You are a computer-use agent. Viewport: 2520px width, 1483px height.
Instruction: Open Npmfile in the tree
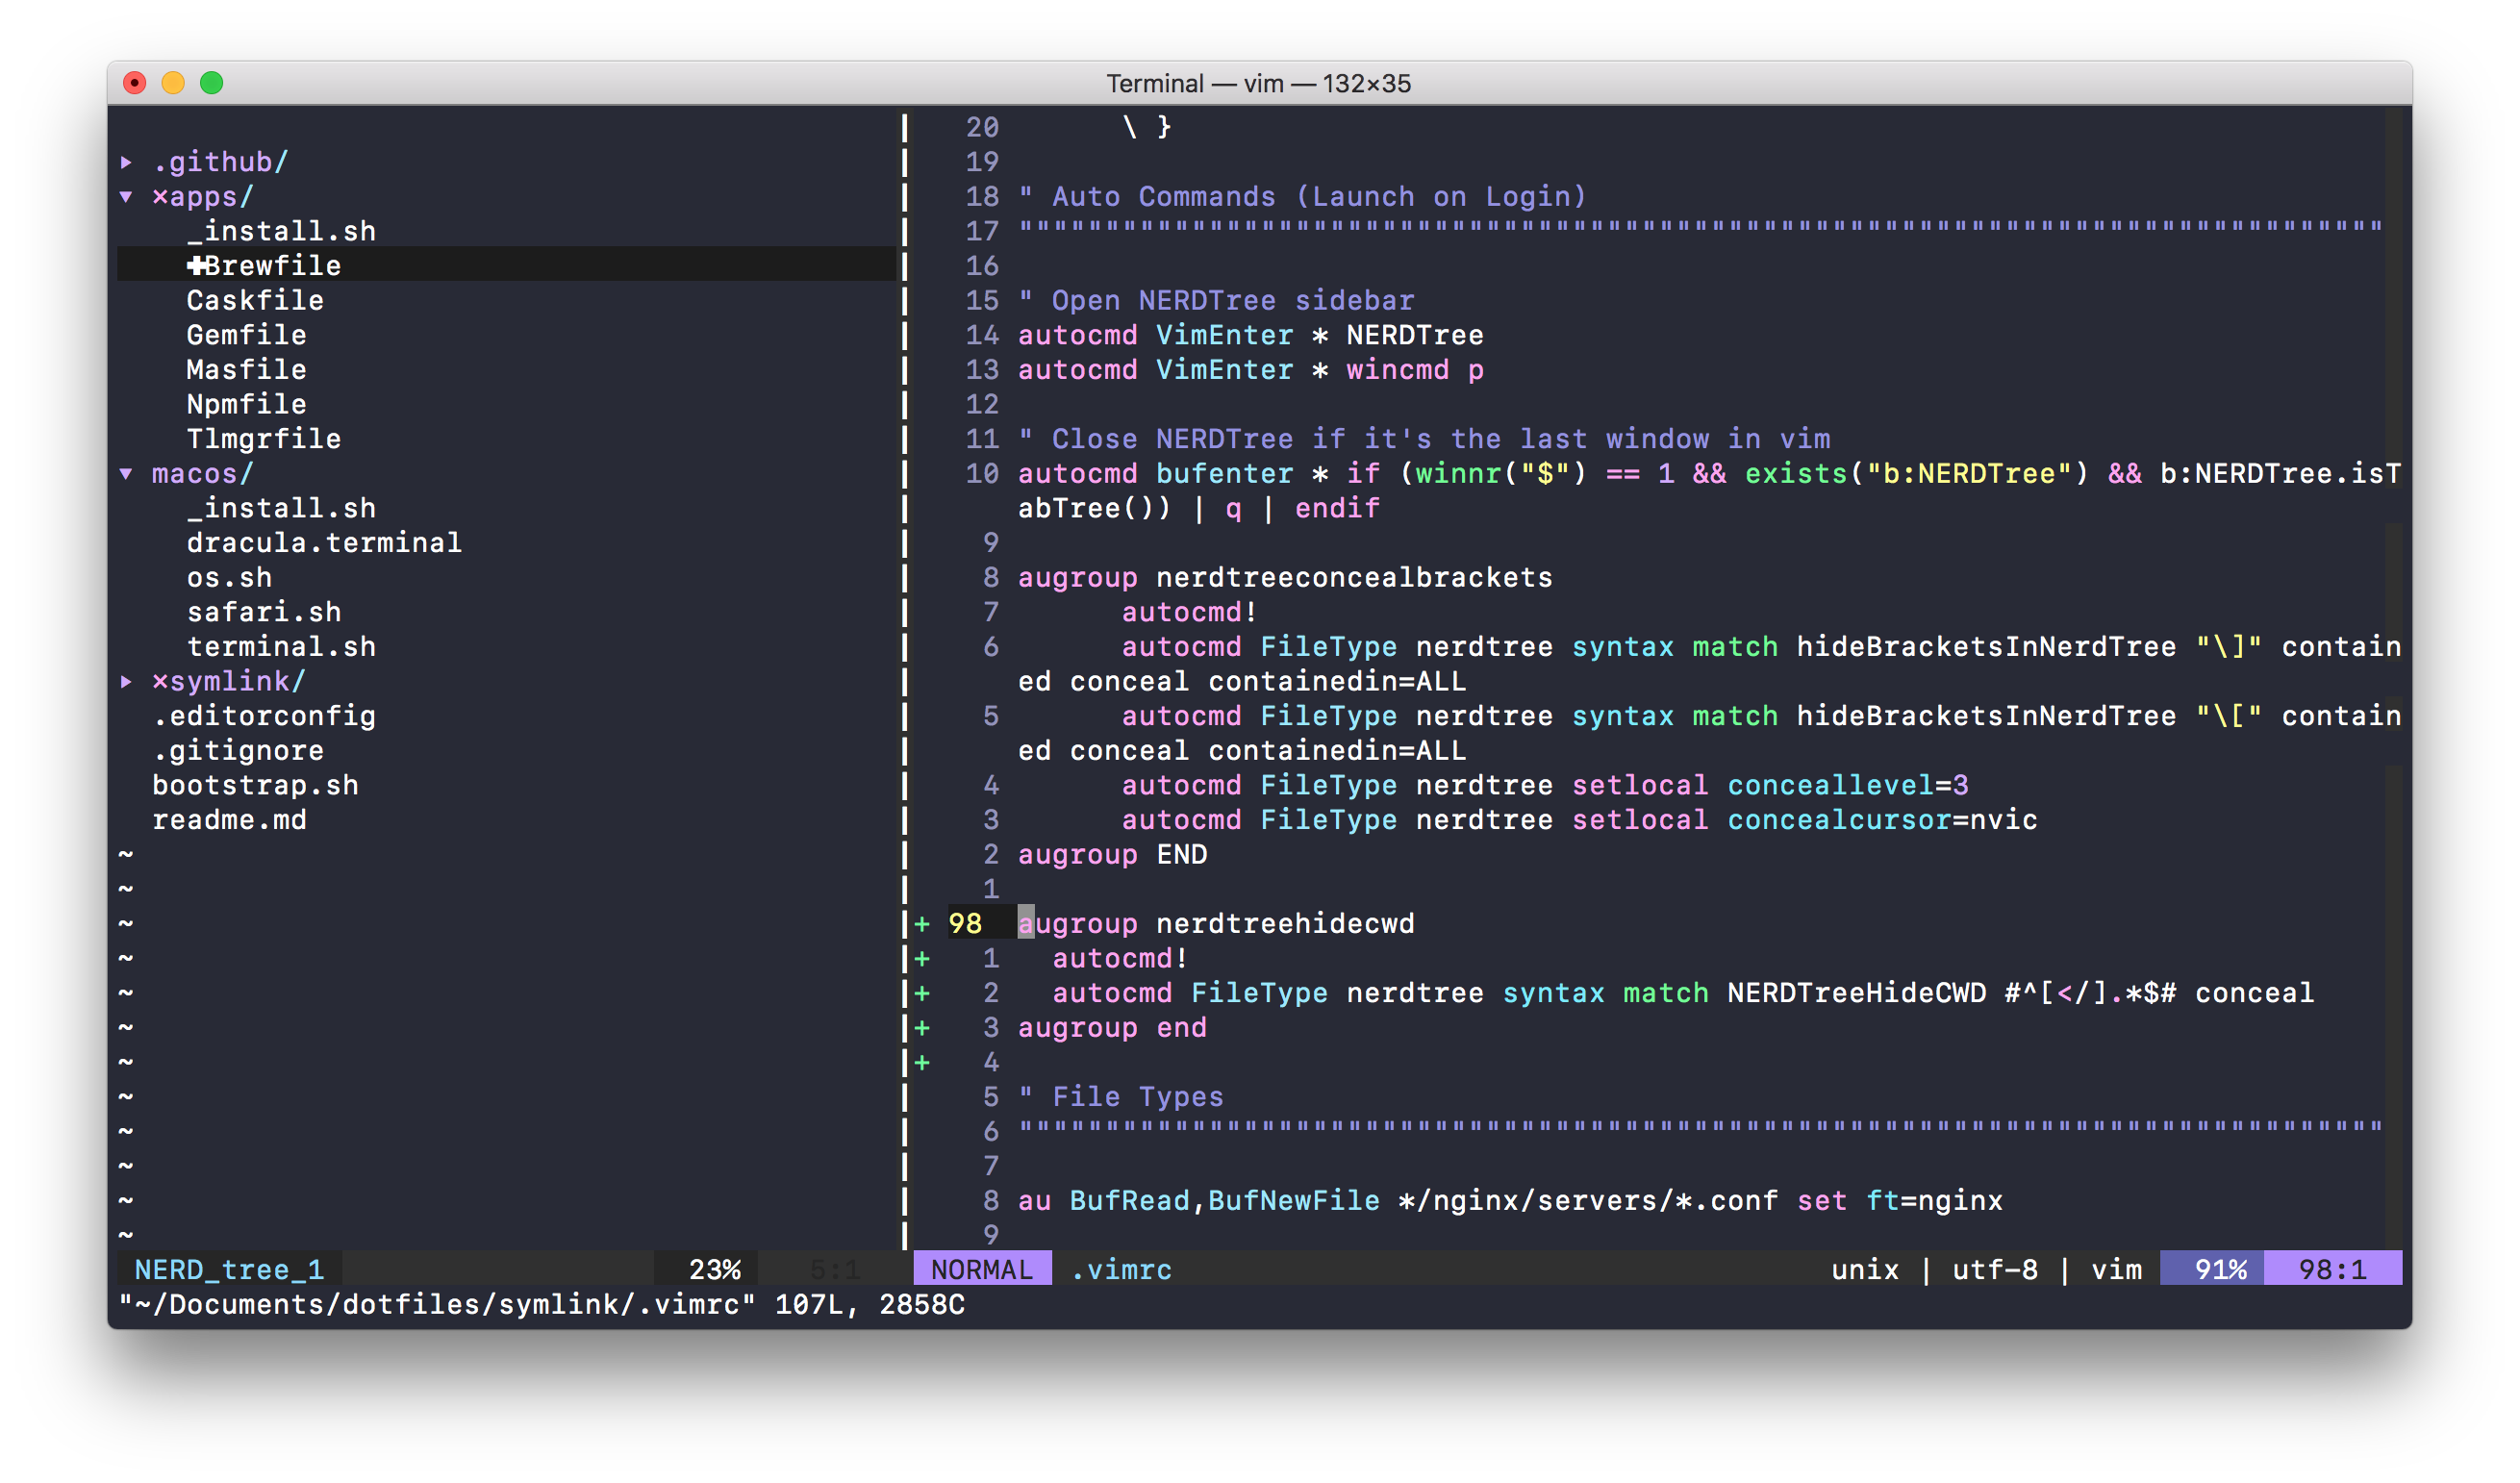point(246,404)
